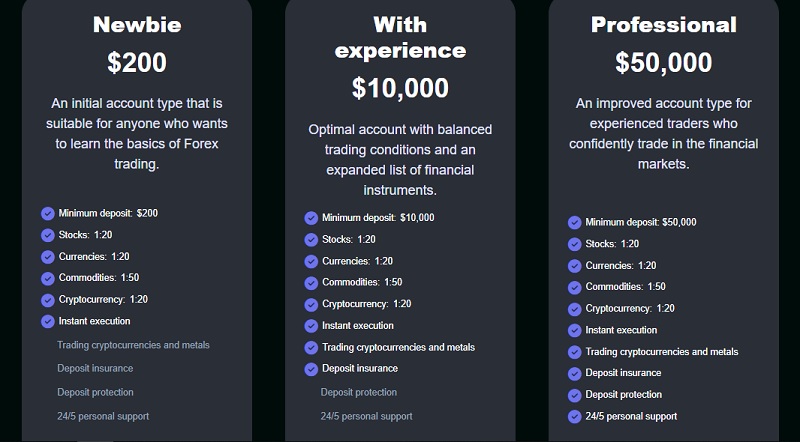
Task: Select the Professional plan heading
Action: 664,24
